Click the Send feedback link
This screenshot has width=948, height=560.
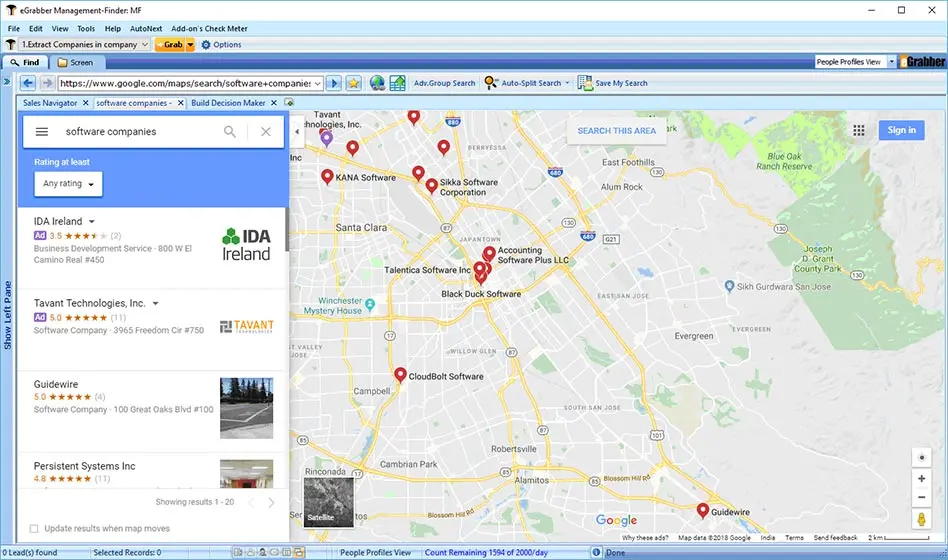835,538
